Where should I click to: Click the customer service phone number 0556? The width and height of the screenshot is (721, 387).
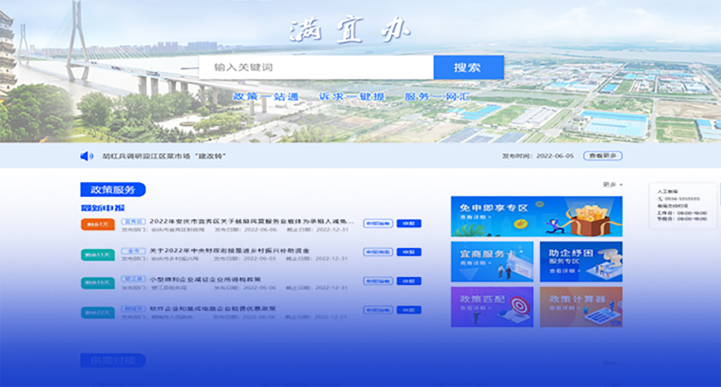tap(682, 199)
